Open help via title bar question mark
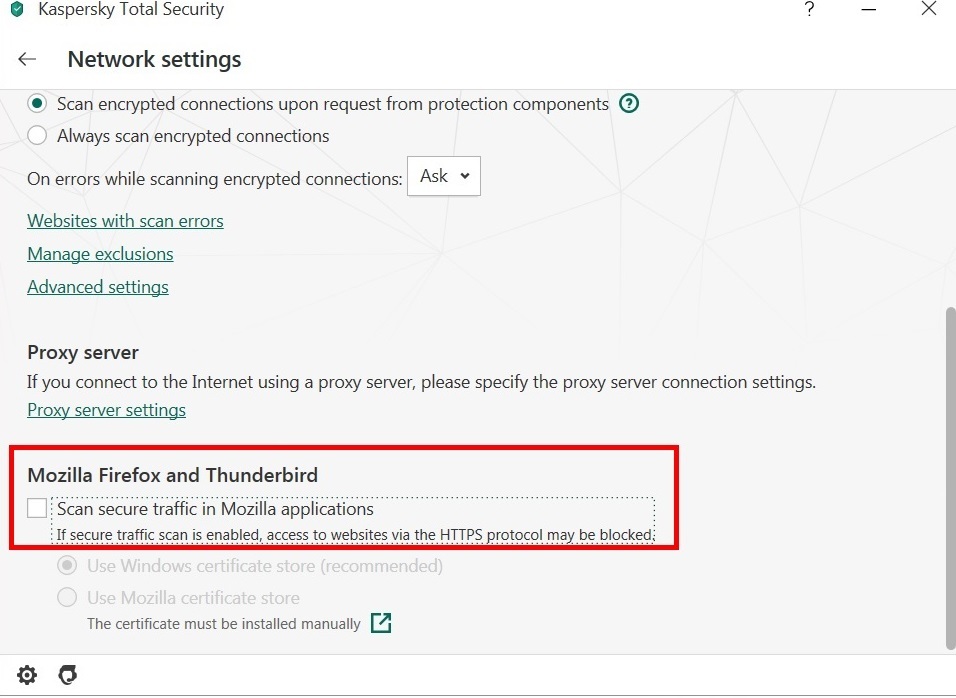 pos(809,10)
